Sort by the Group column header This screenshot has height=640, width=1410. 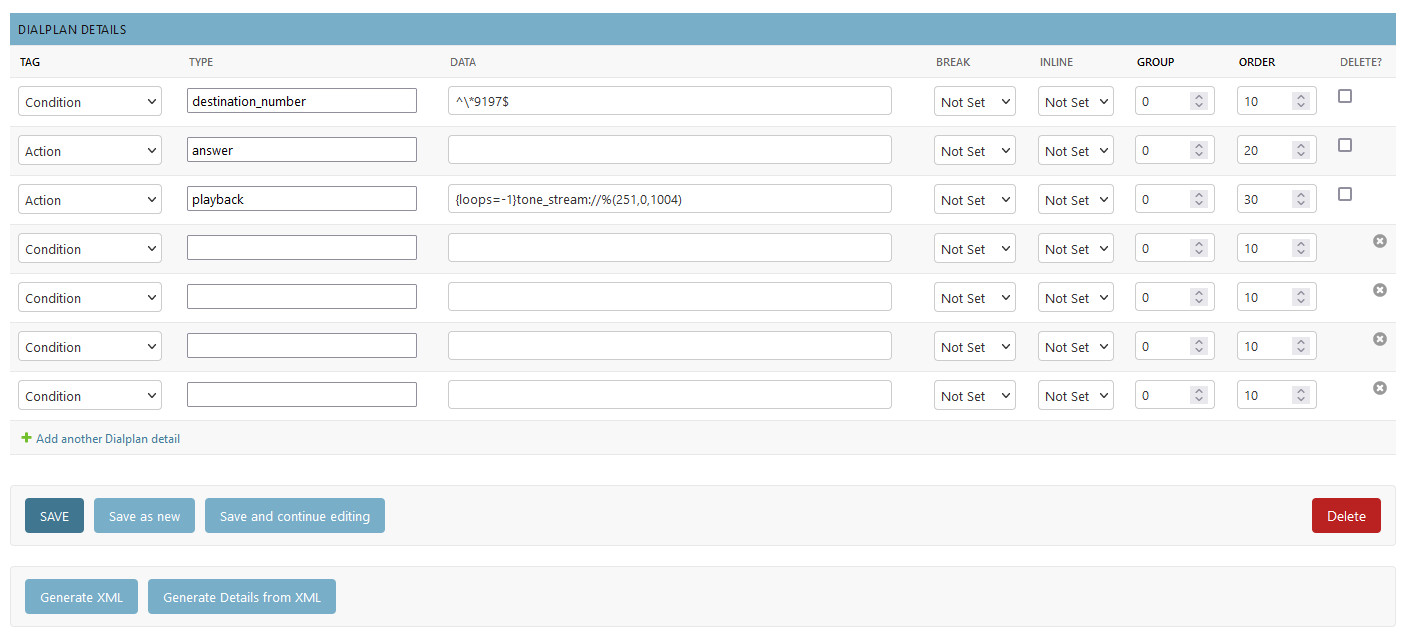click(1155, 62)
